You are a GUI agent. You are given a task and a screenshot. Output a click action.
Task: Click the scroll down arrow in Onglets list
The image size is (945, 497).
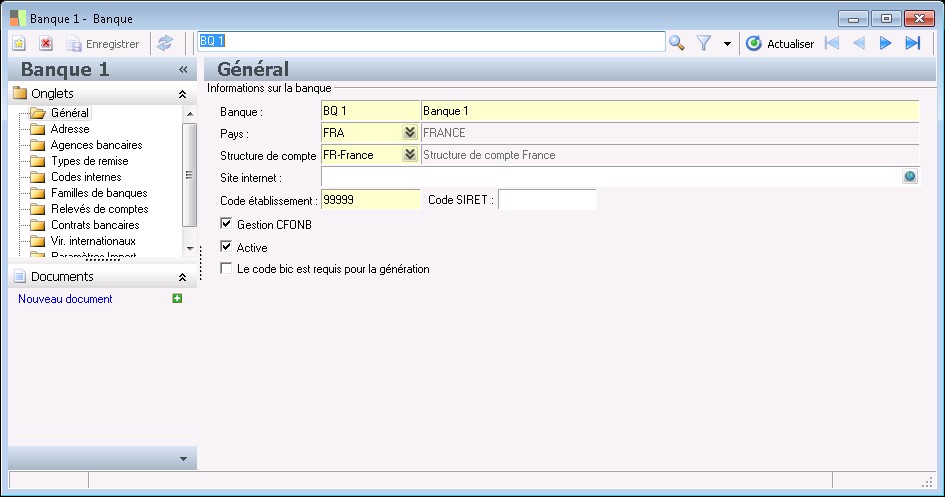point(190,249)
